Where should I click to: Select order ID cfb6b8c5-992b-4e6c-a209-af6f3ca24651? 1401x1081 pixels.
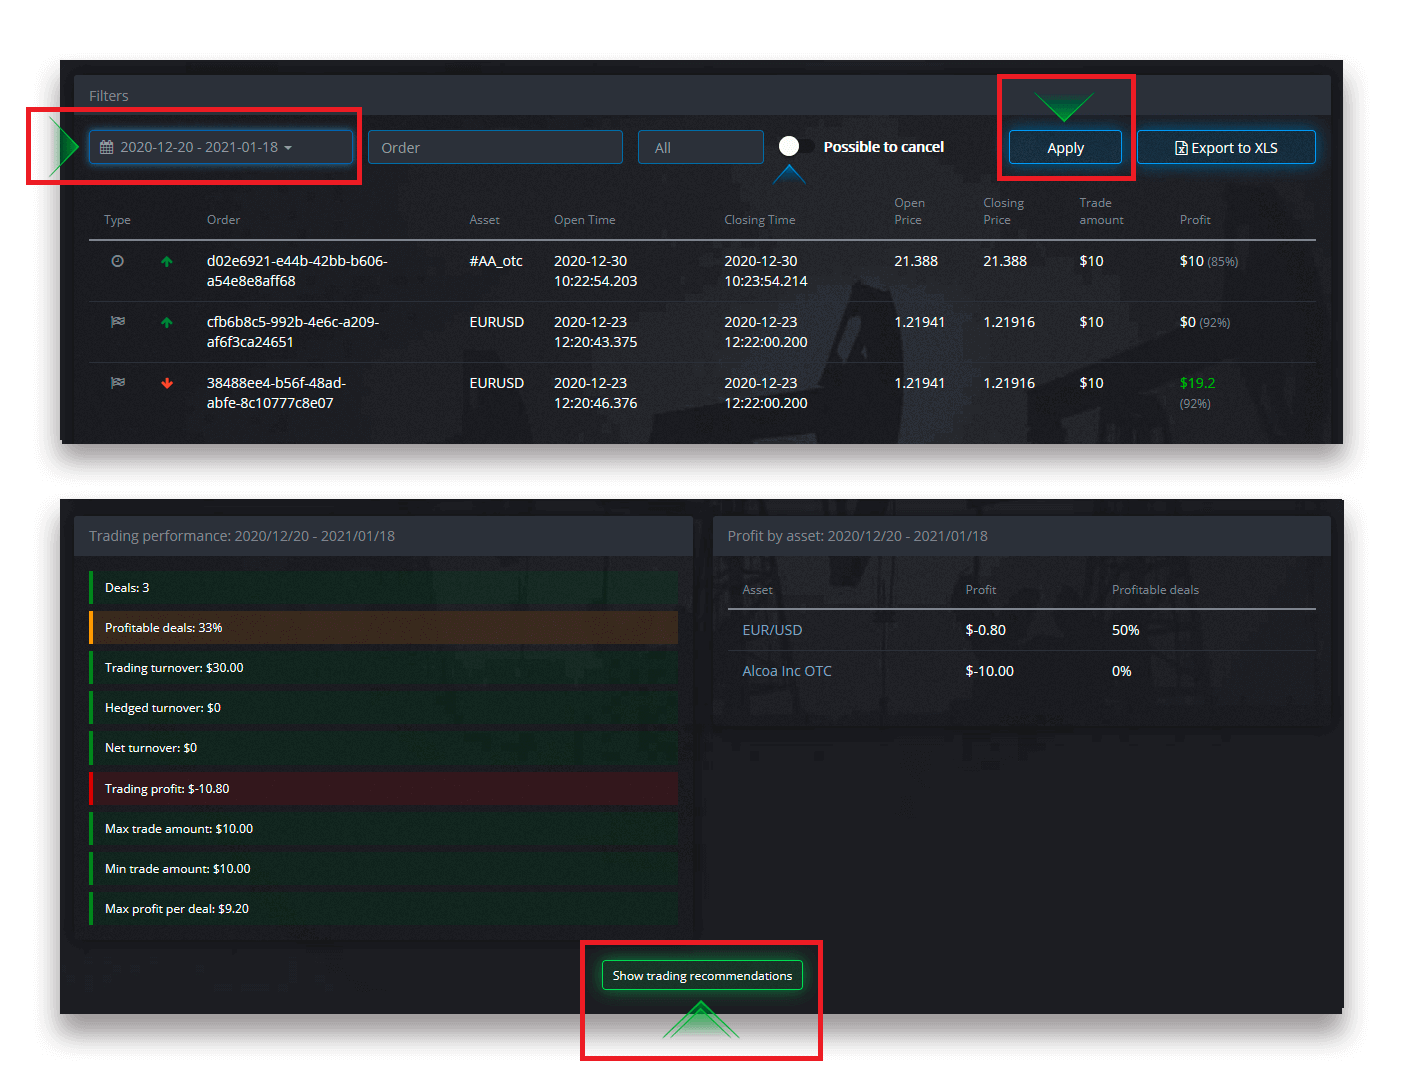293,332
